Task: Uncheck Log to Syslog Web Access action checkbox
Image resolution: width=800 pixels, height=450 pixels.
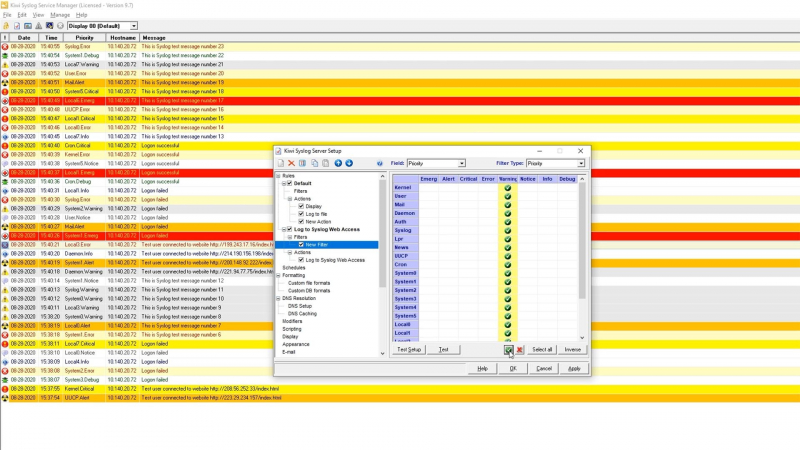Action: (301, 260)
